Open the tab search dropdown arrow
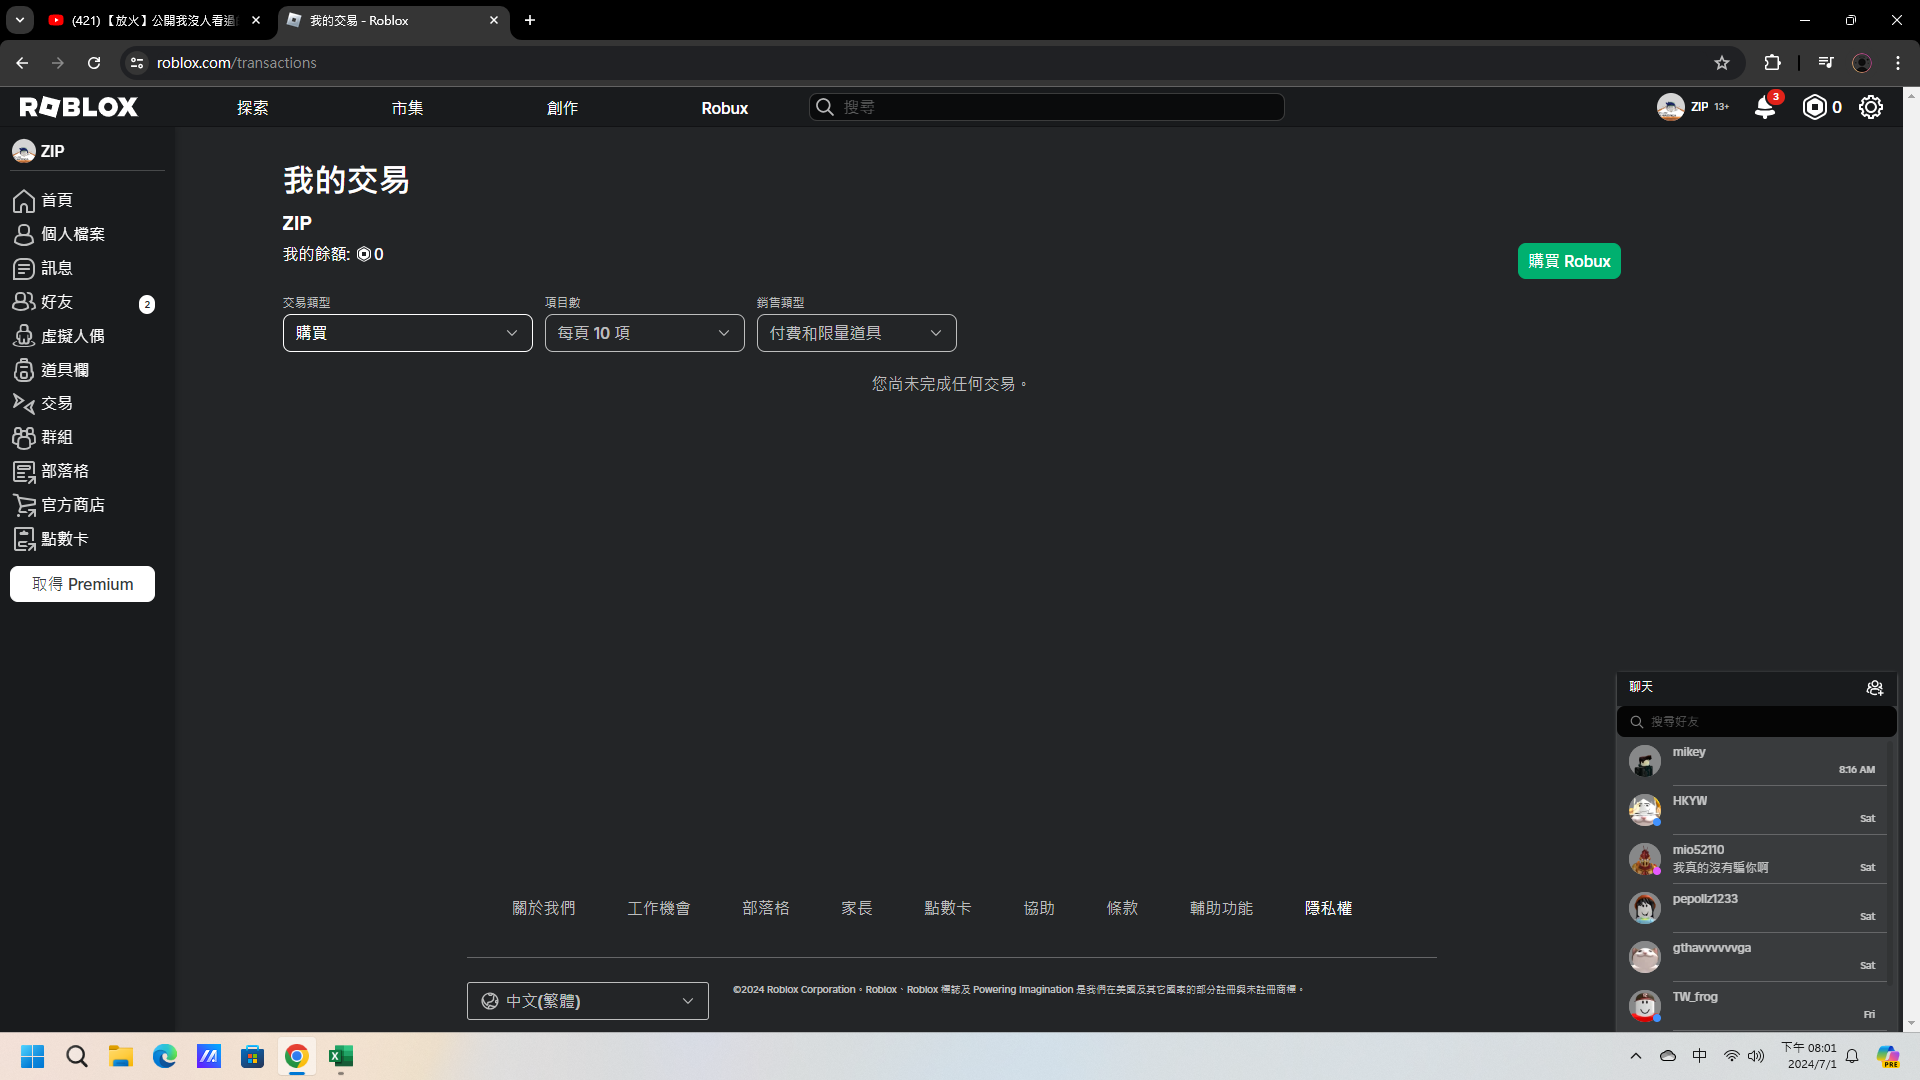The image size is (1920, 1080). pyautogui.click(x=20, y=20)
